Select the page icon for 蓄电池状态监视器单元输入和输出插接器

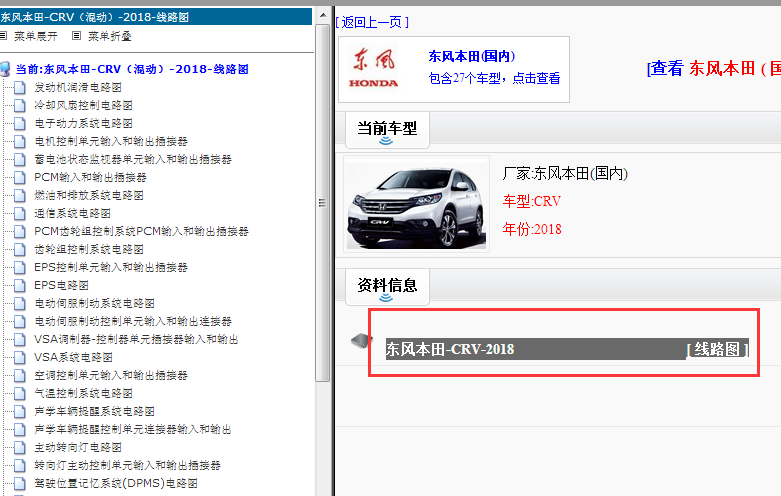(20, 159)
